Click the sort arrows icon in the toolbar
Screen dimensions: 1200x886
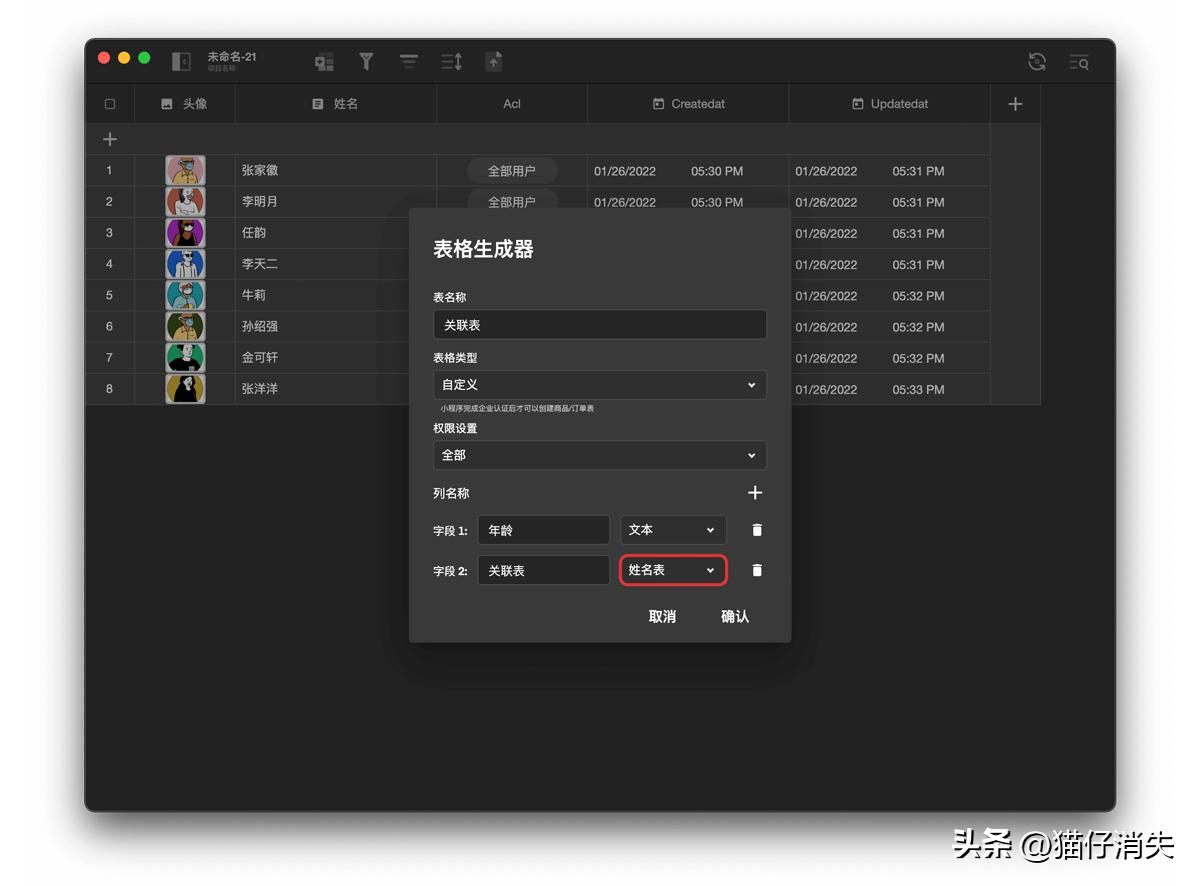tap(450, 61)
